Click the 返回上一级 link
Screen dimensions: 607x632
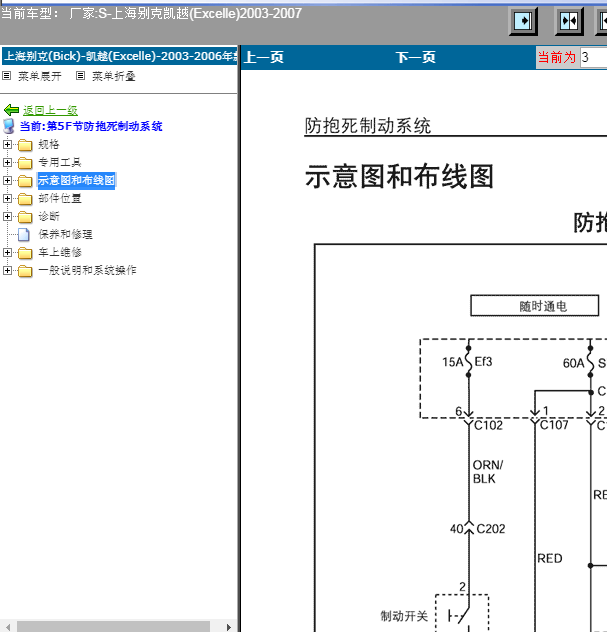pos(50,110)
